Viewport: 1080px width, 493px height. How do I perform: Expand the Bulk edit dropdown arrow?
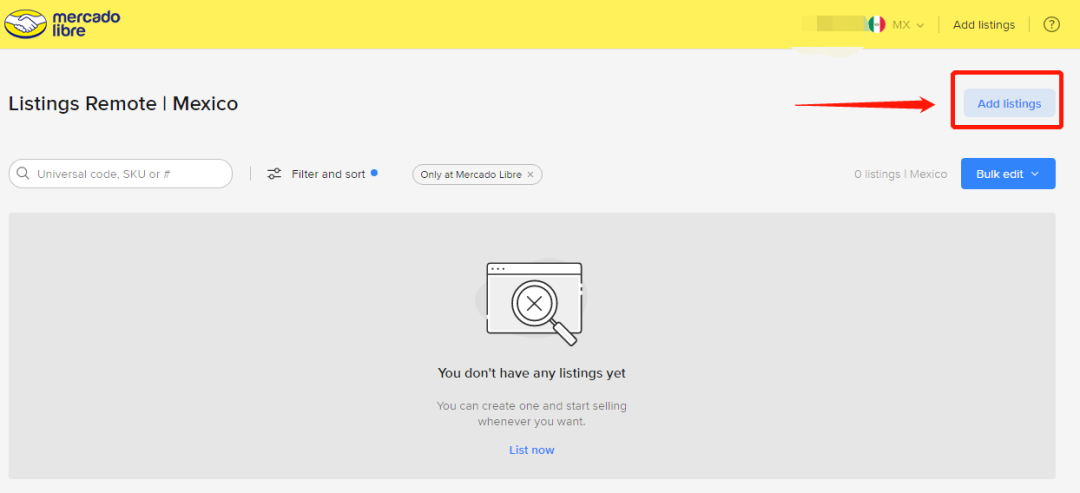[x=1035, y=174]
